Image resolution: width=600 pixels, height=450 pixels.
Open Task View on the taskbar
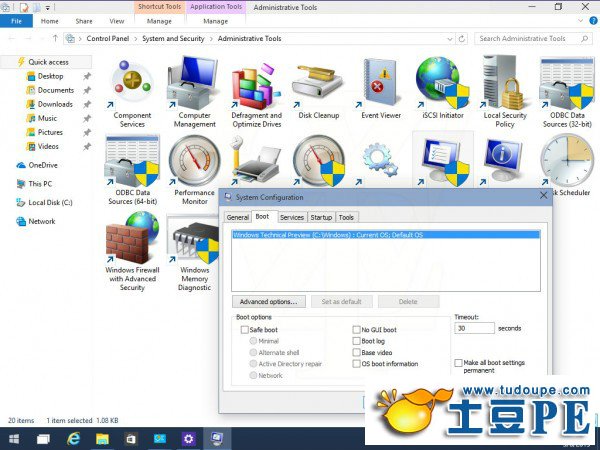coord(43,439)
